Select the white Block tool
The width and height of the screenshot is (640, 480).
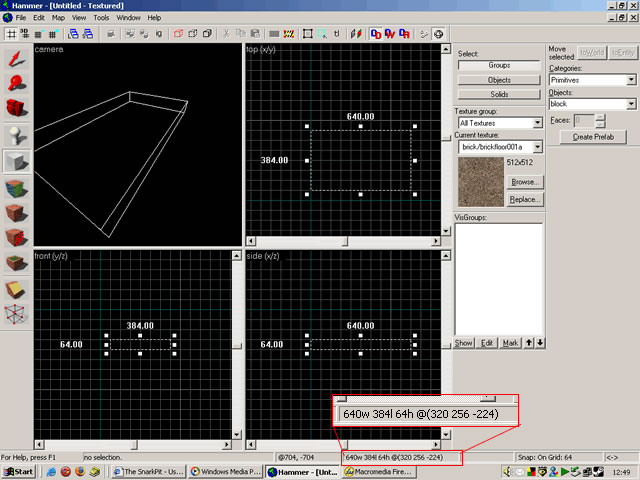coord(16,161)
